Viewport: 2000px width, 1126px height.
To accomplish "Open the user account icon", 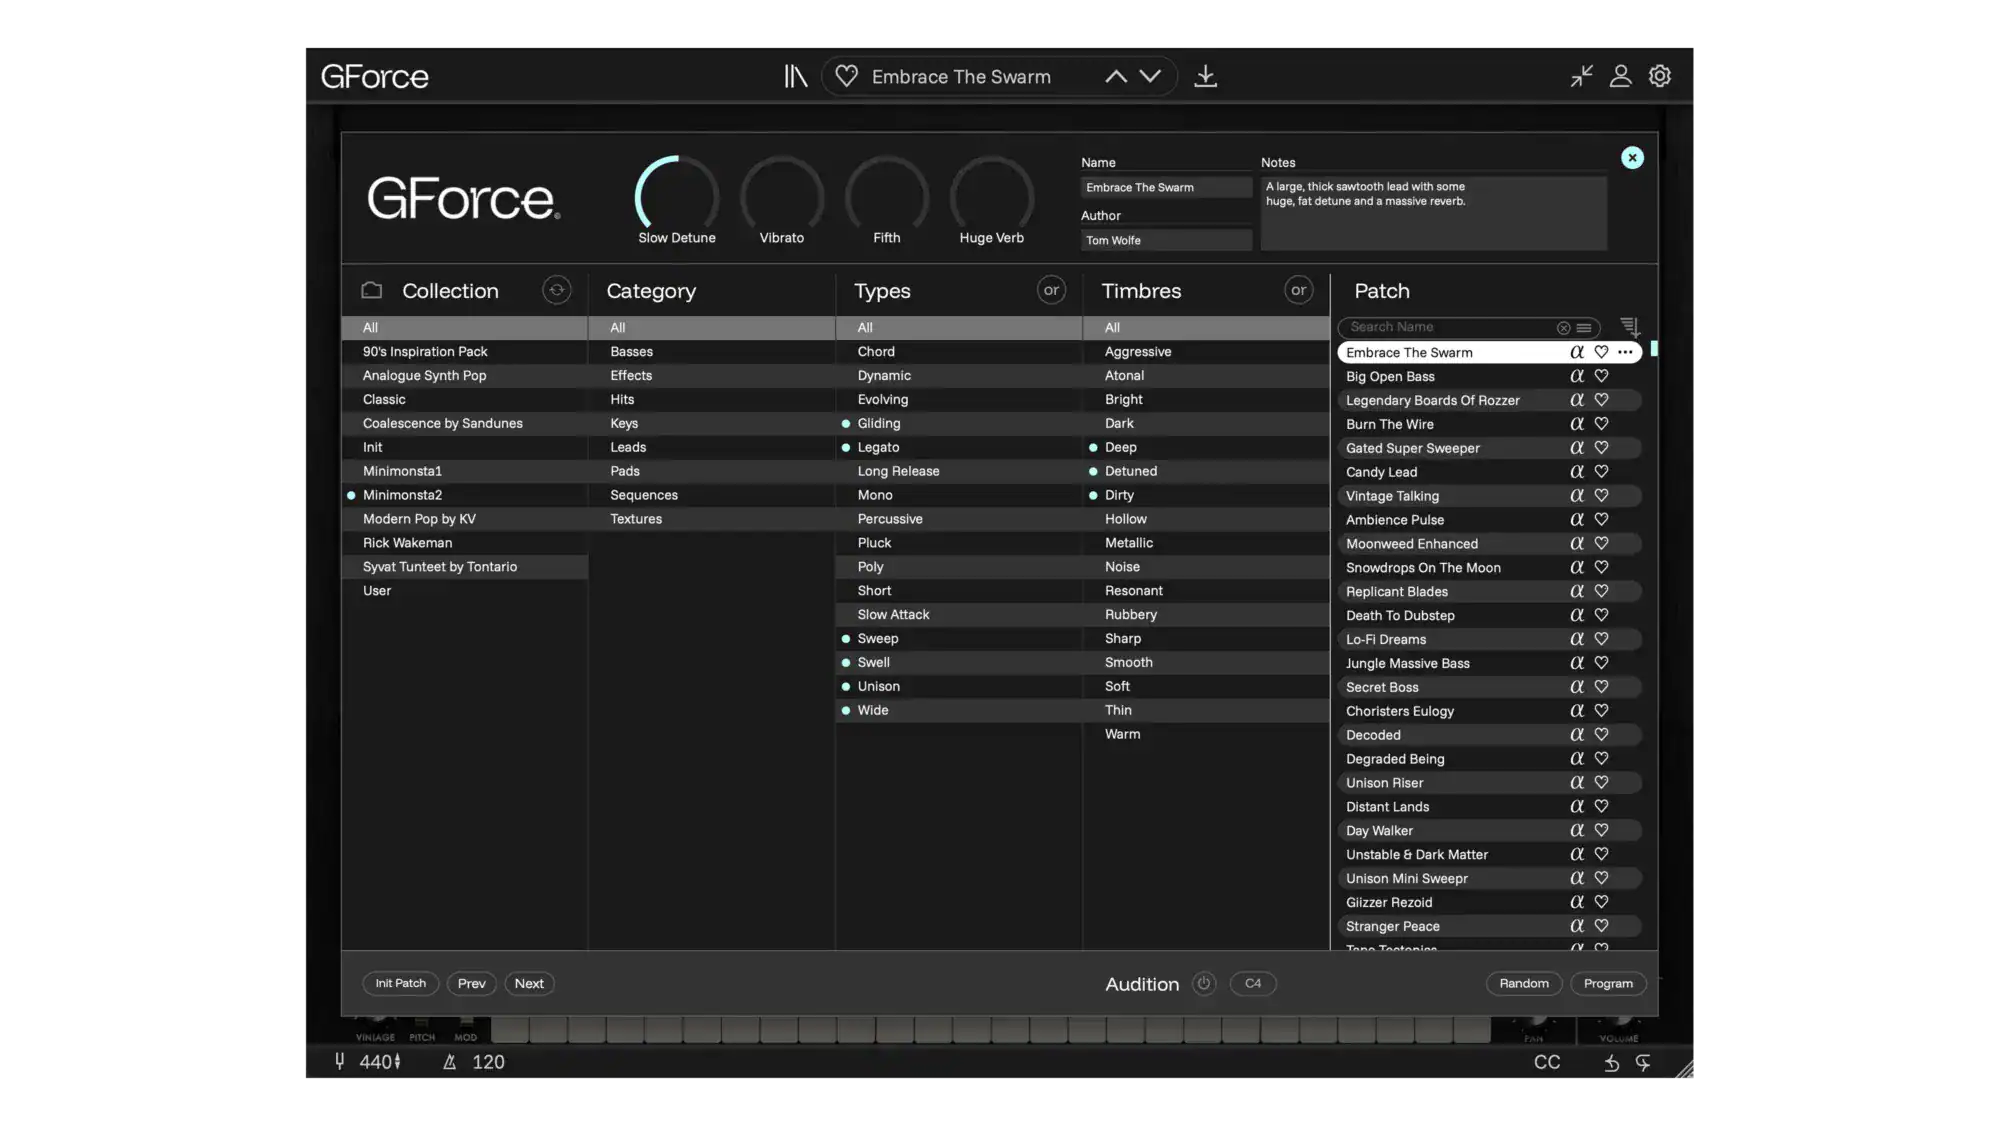I will pyautogui.click(x=1620, y=76).
